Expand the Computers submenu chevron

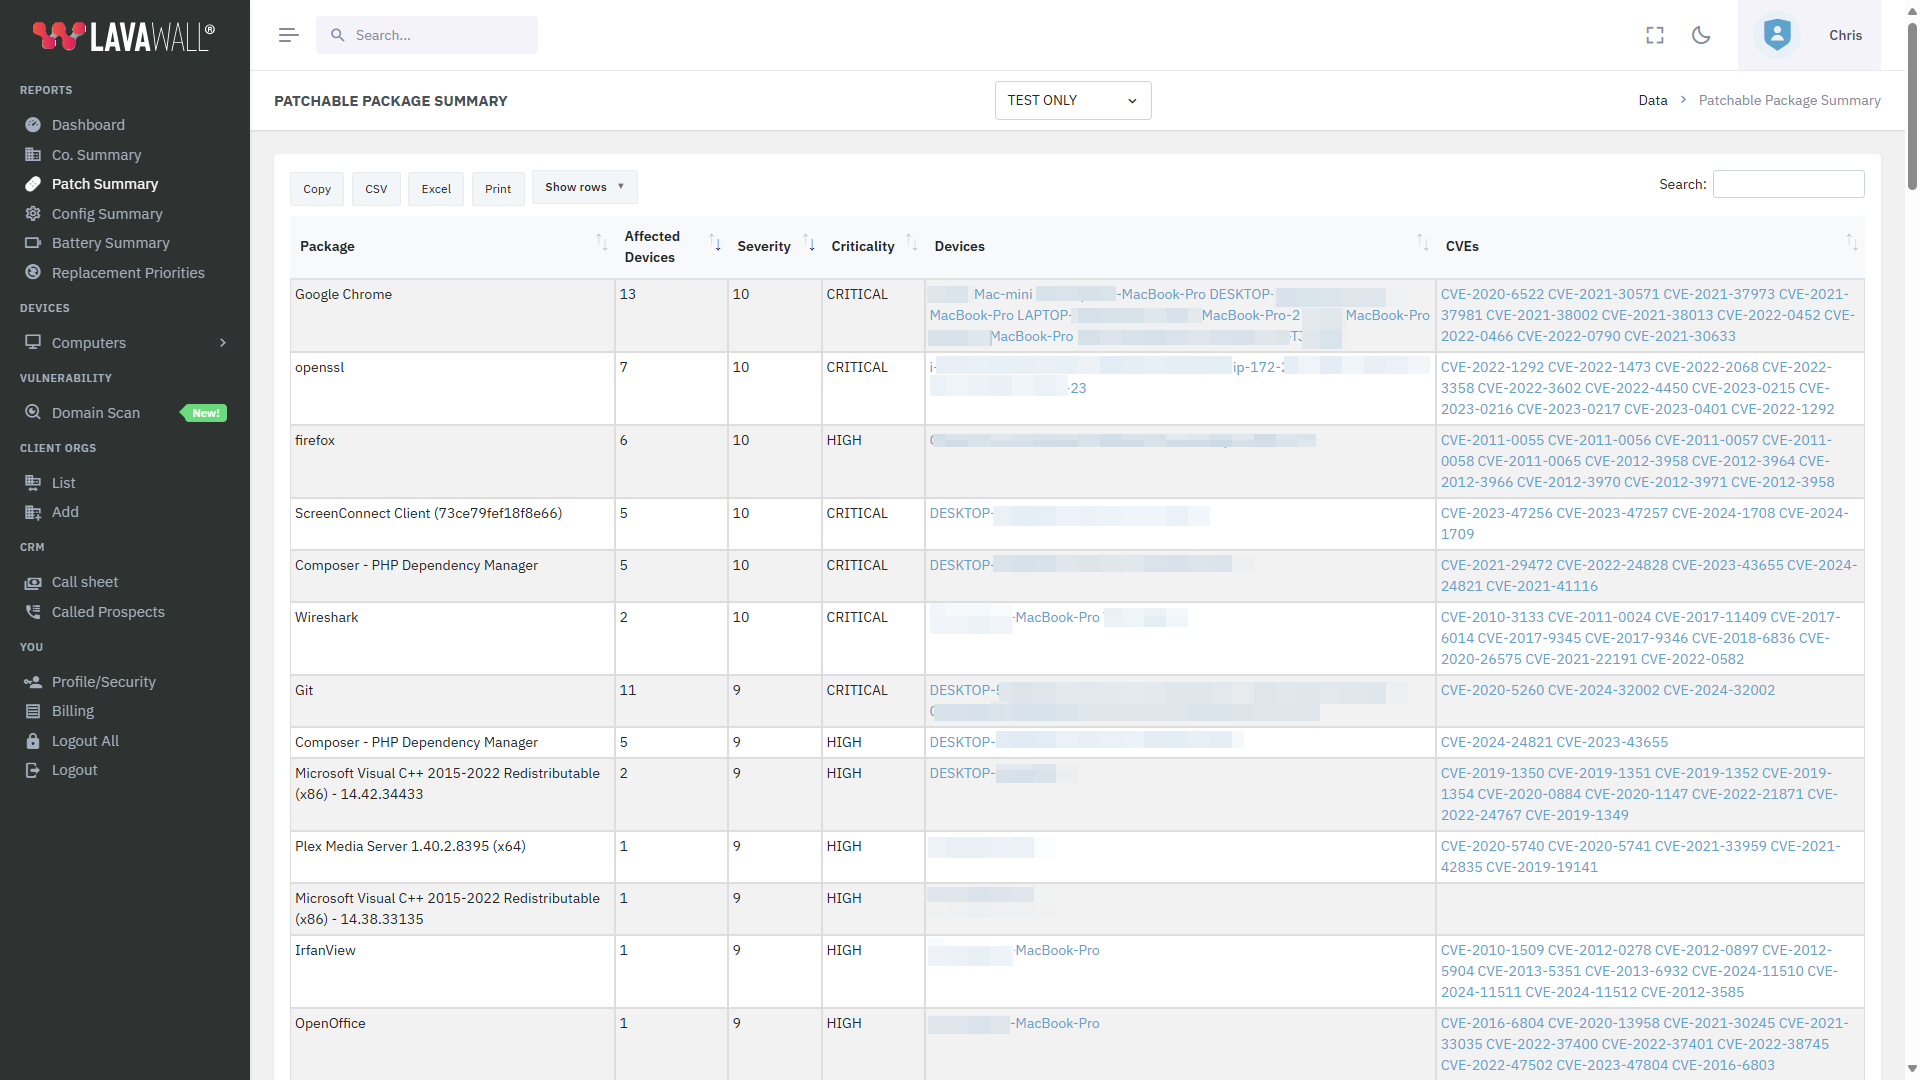click(x=223, y=343)
